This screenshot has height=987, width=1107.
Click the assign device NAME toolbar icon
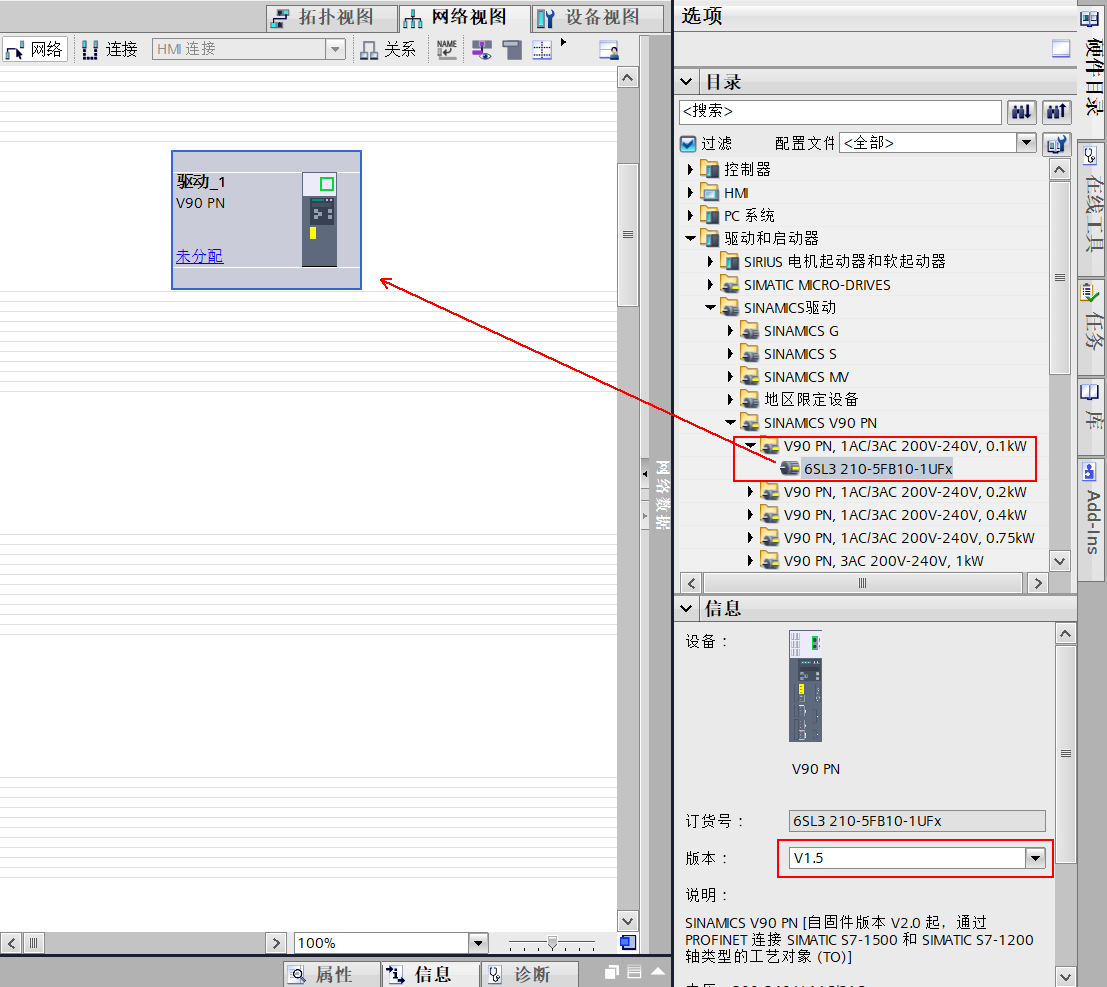446,48
